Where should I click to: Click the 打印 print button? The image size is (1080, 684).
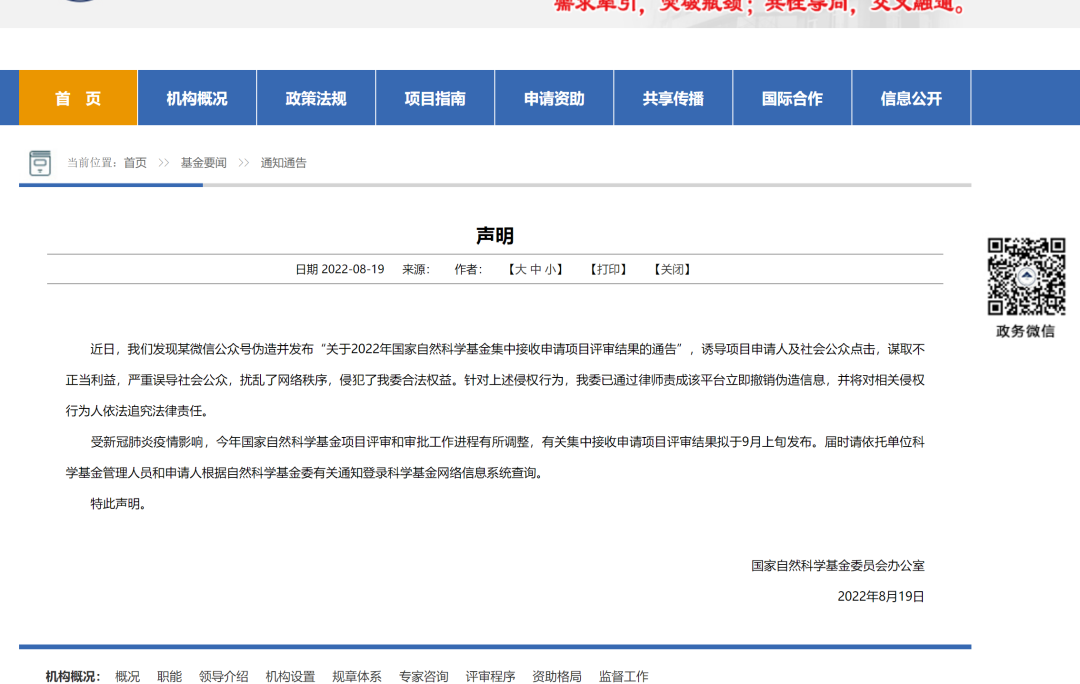pyautogui.click(x=609, y=269)
